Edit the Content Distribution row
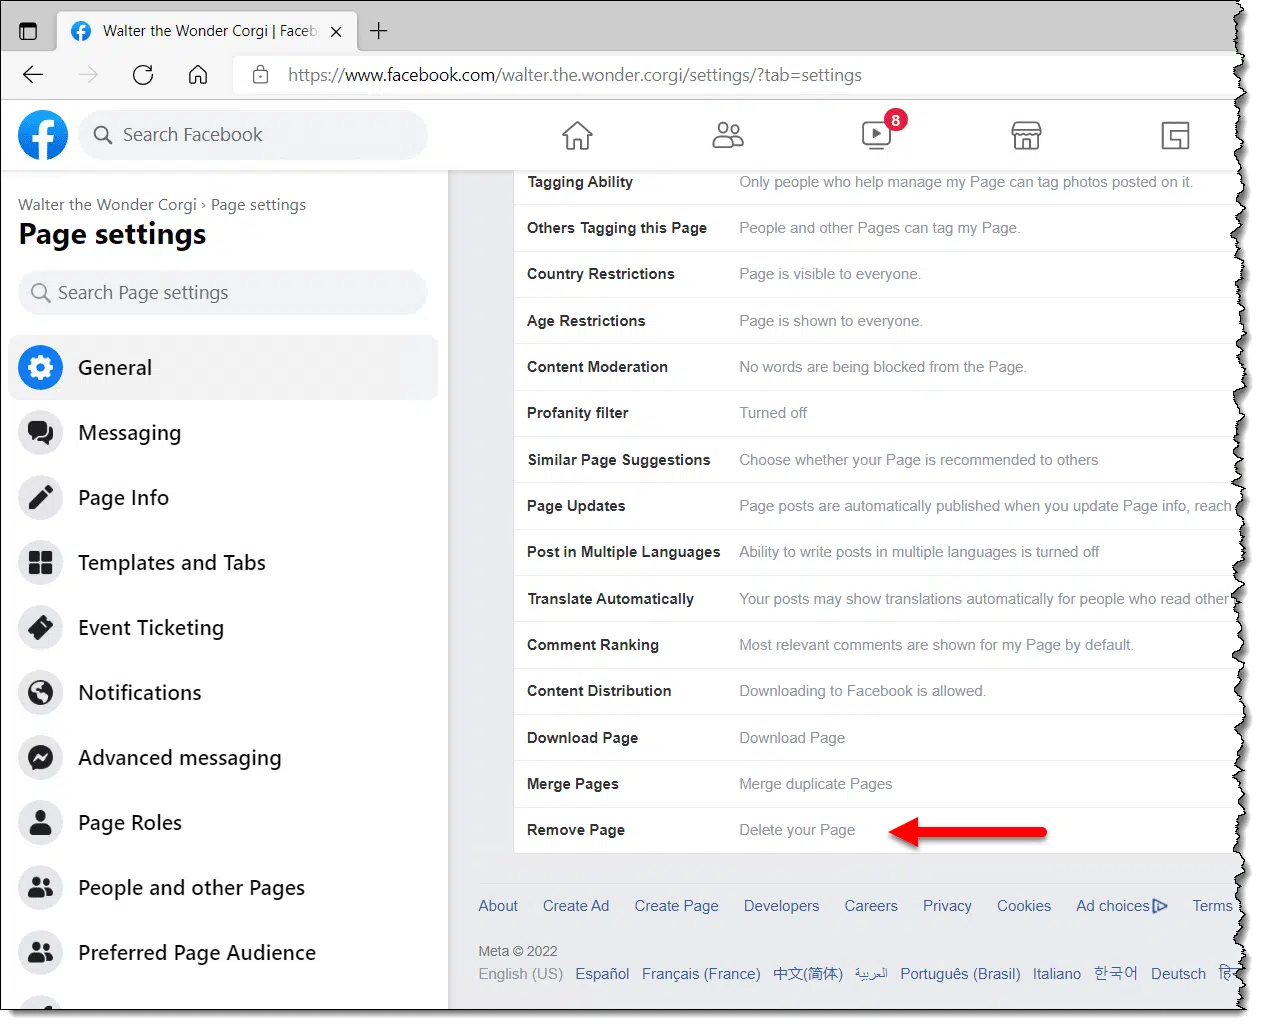1264x1025 pixels. point(876,691)
